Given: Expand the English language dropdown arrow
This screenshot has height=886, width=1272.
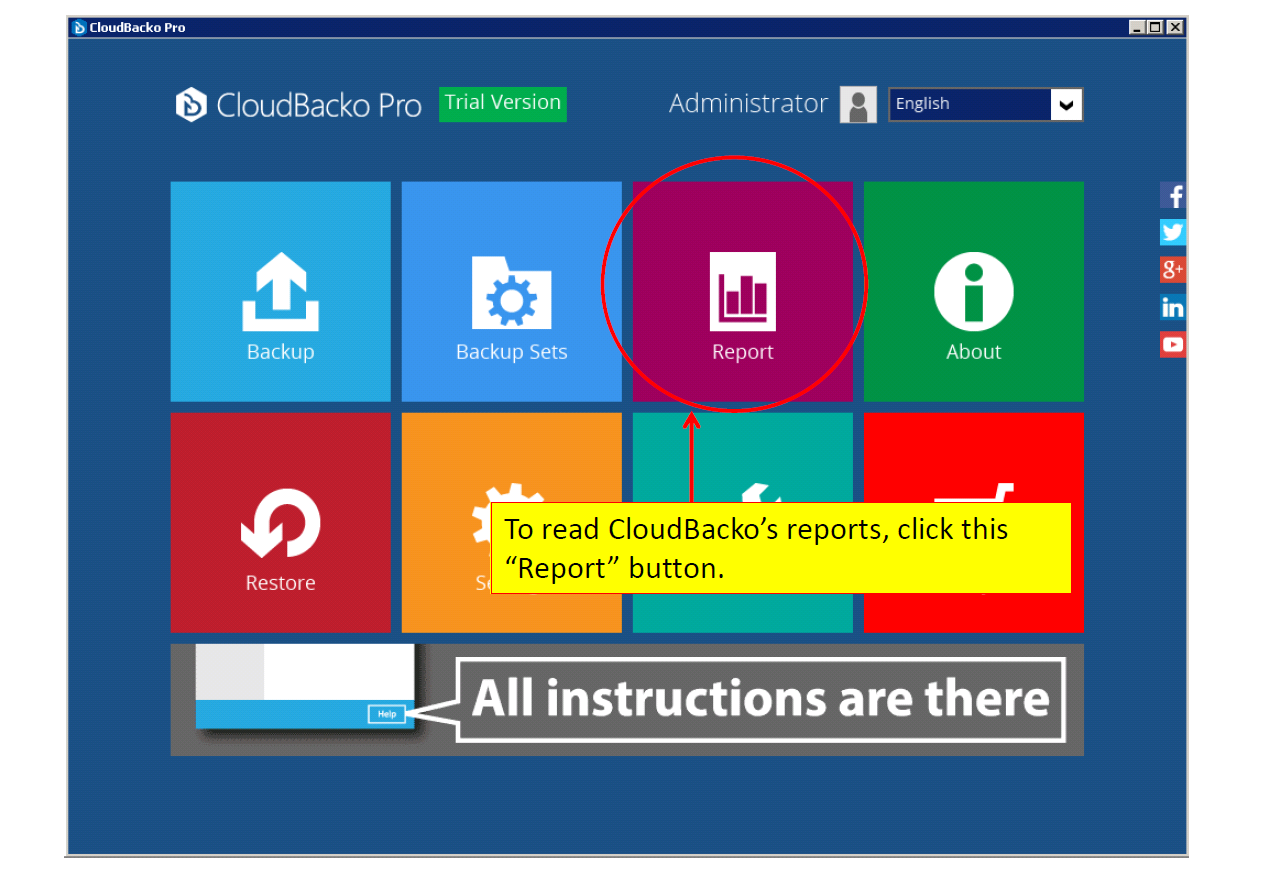Looking at the screenshot, I should point(1066,104).
